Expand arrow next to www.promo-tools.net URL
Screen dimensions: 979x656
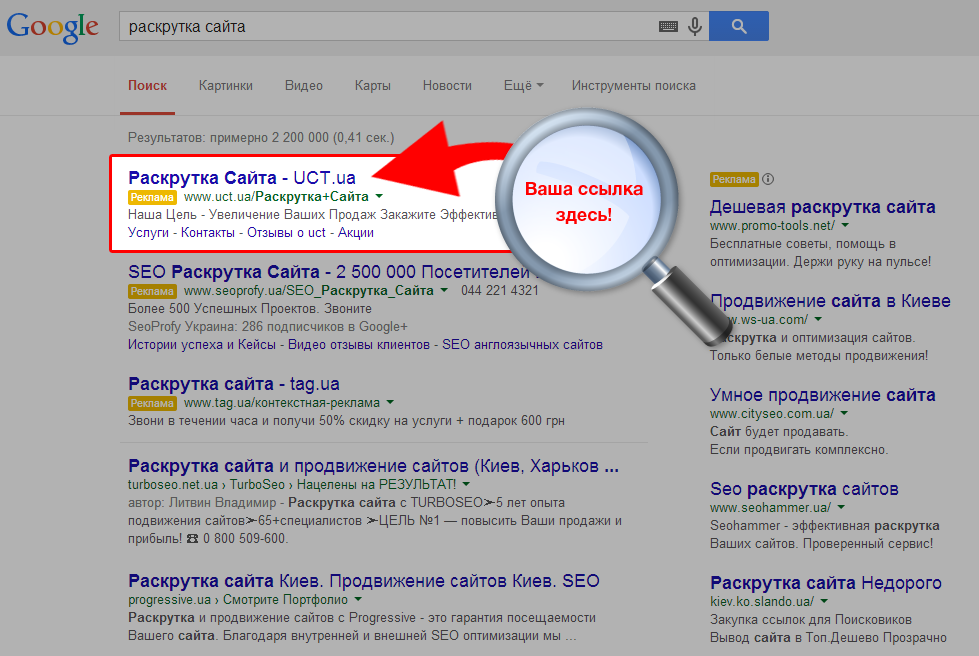[845, 225]
